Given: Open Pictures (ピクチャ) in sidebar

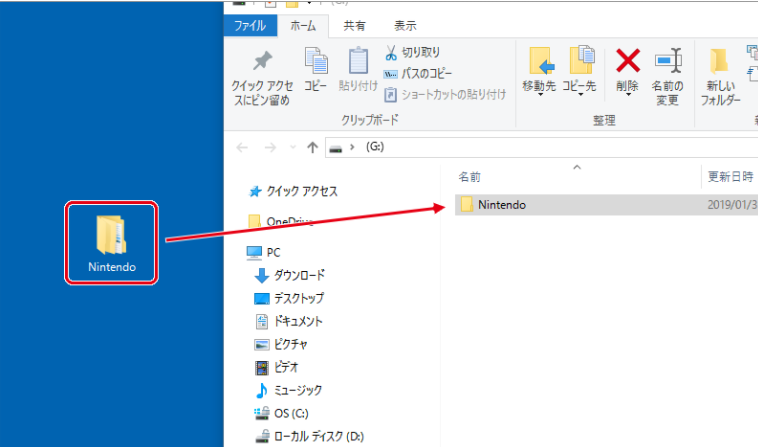Looking at the screenshot, I should click(x=281, y=344).
